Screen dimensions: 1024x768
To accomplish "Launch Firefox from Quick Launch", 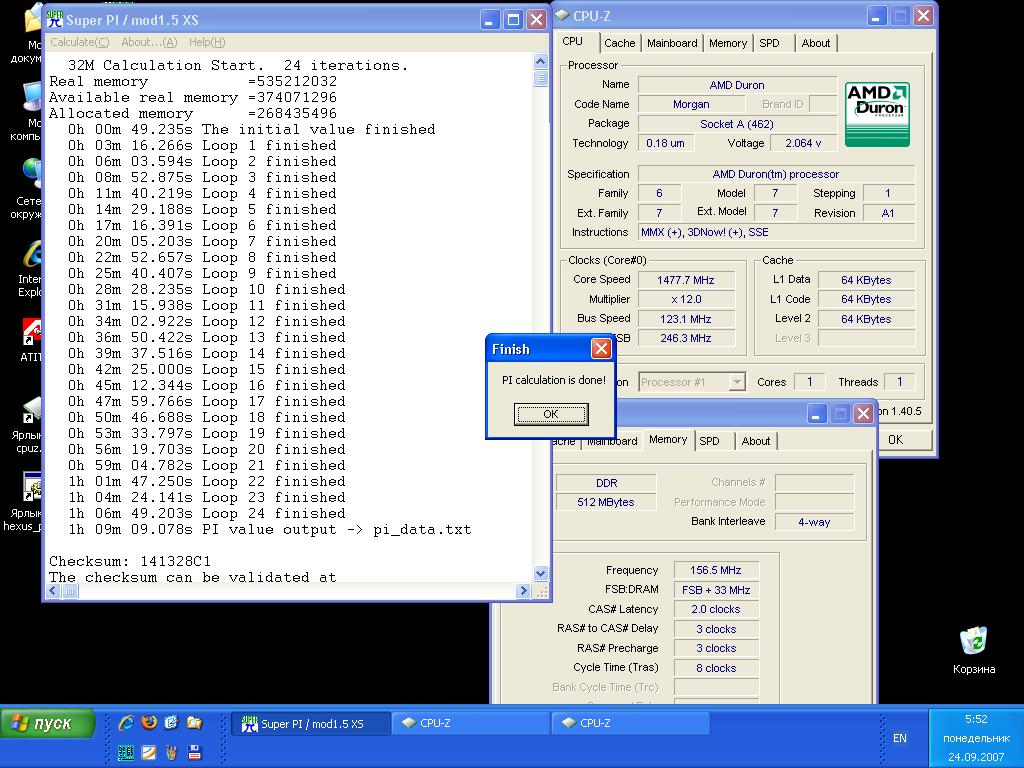I will click(x=149, y=722).
